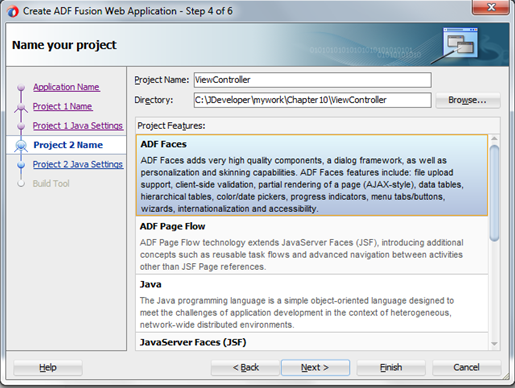515x388 pixels.
Task: Open Help for this wizard
Action: [48, 367]
